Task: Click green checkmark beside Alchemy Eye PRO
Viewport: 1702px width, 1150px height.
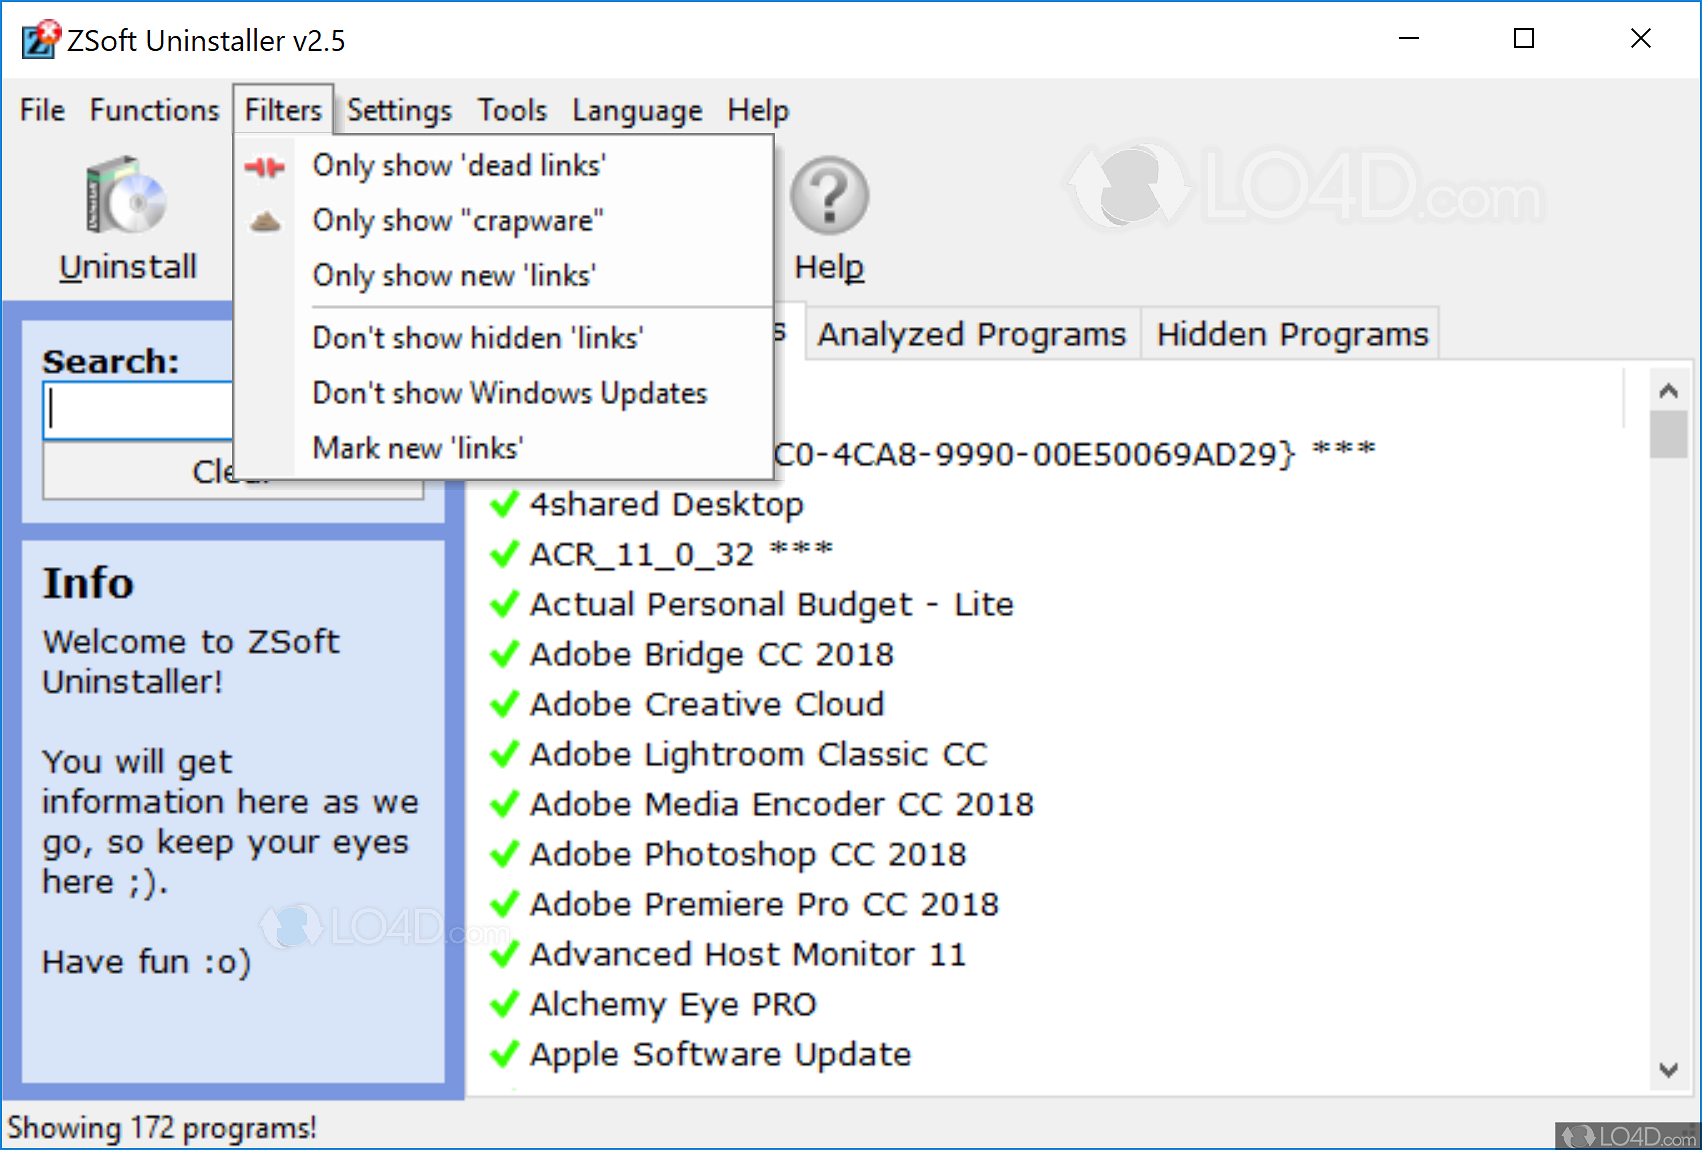Action: [x=505, y=1004]
